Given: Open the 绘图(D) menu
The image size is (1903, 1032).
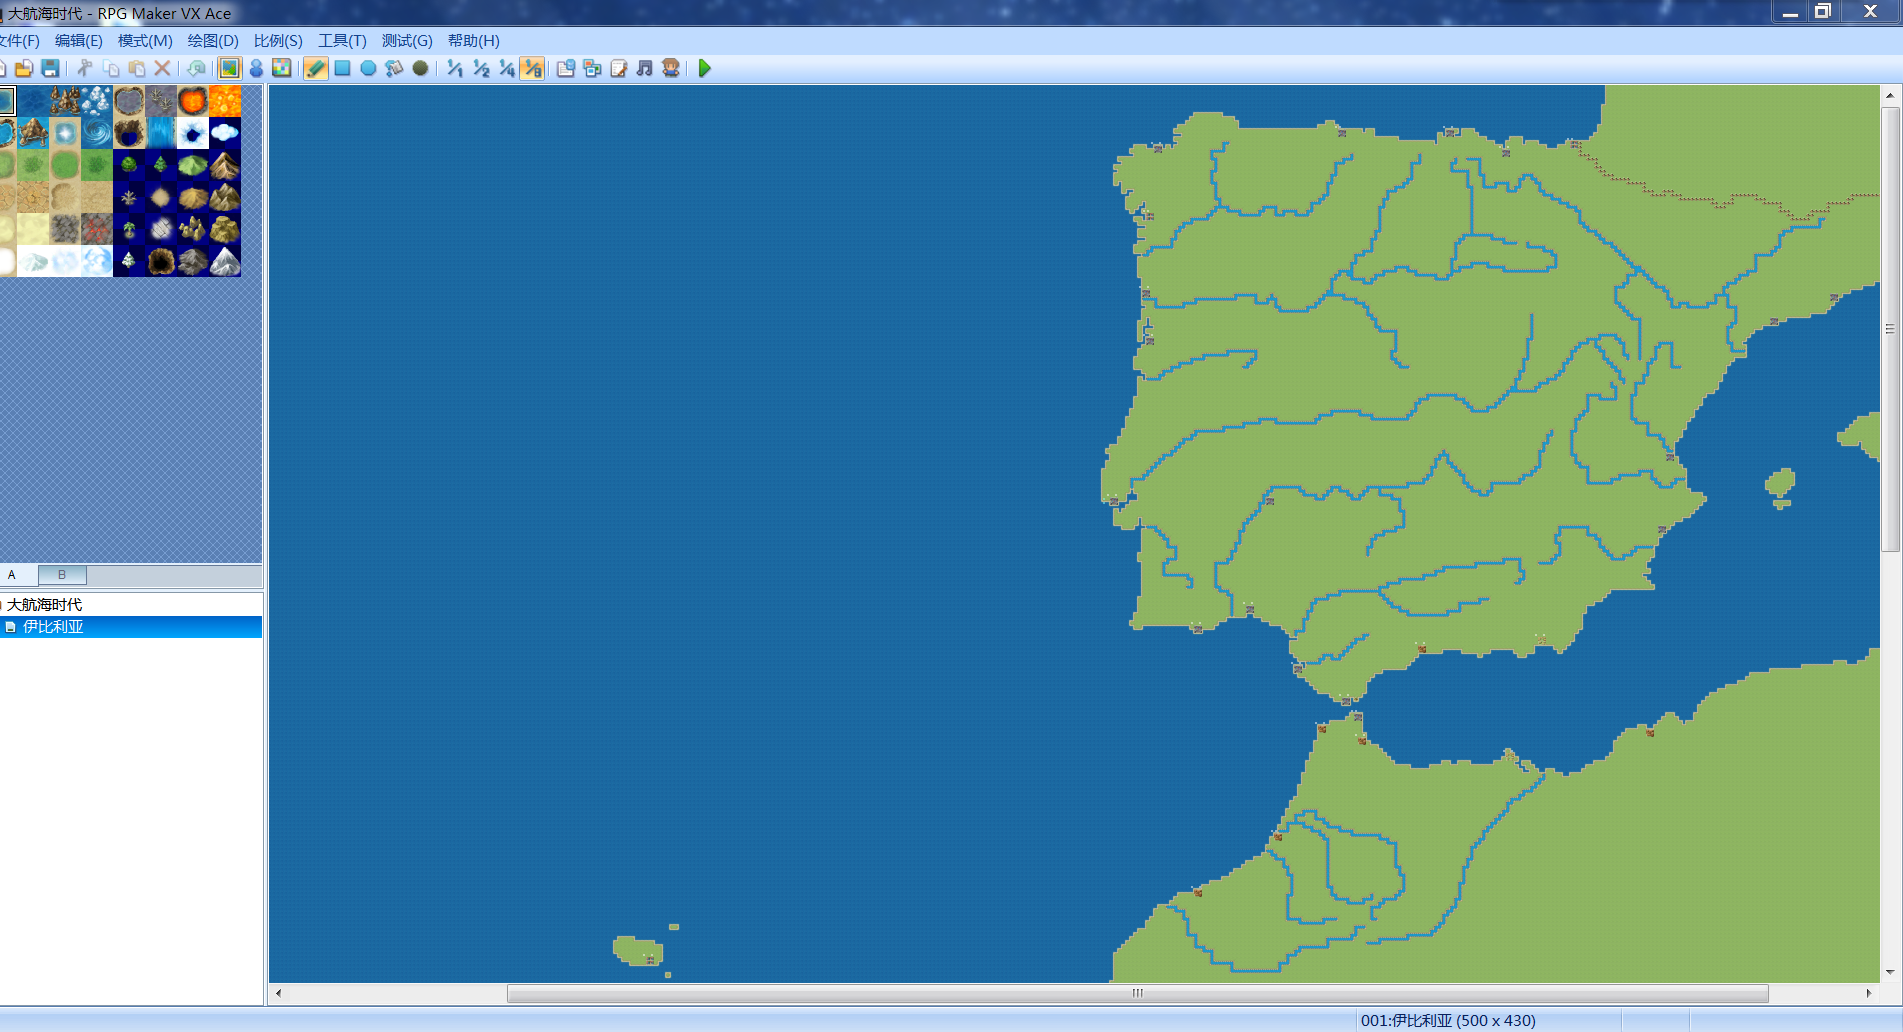Looking at the screenshot, I should (213, 41).
